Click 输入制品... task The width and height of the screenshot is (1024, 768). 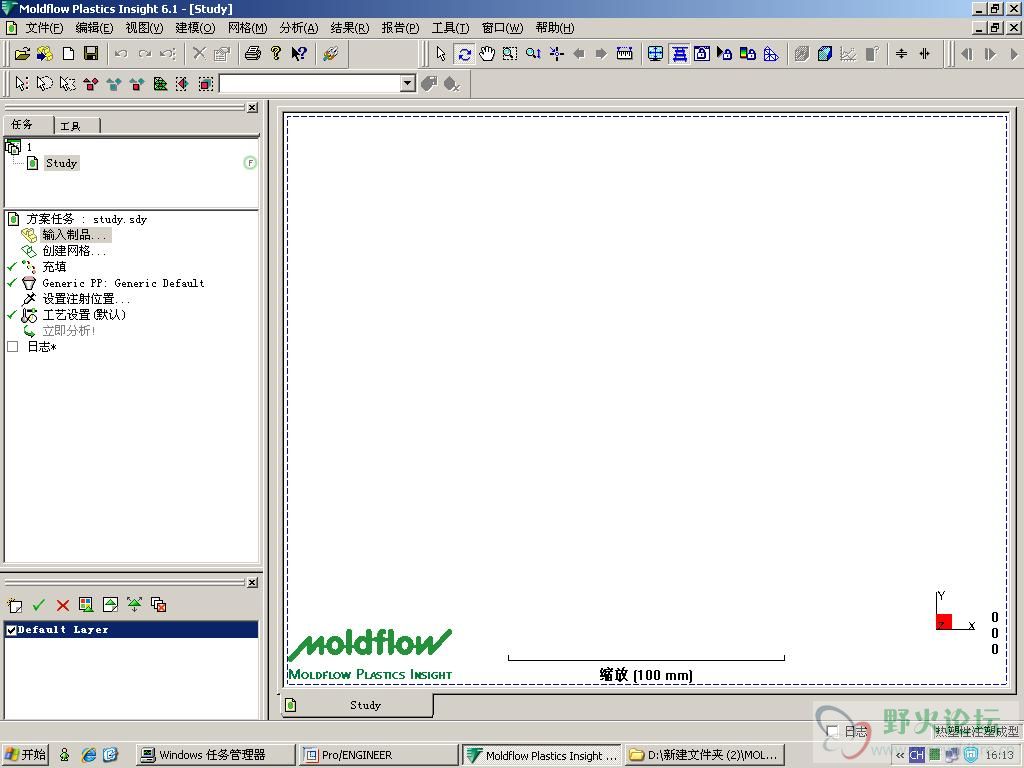[x=75, y=235]
